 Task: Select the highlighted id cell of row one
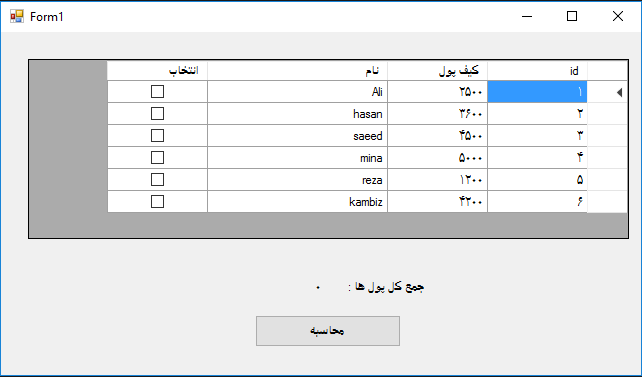point(537,92)
